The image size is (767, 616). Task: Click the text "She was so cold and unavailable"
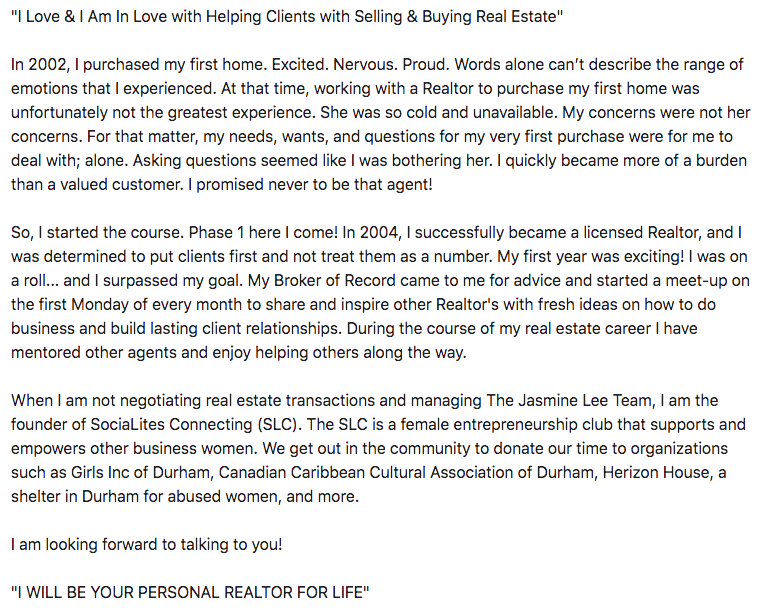(x=438, y=113)
